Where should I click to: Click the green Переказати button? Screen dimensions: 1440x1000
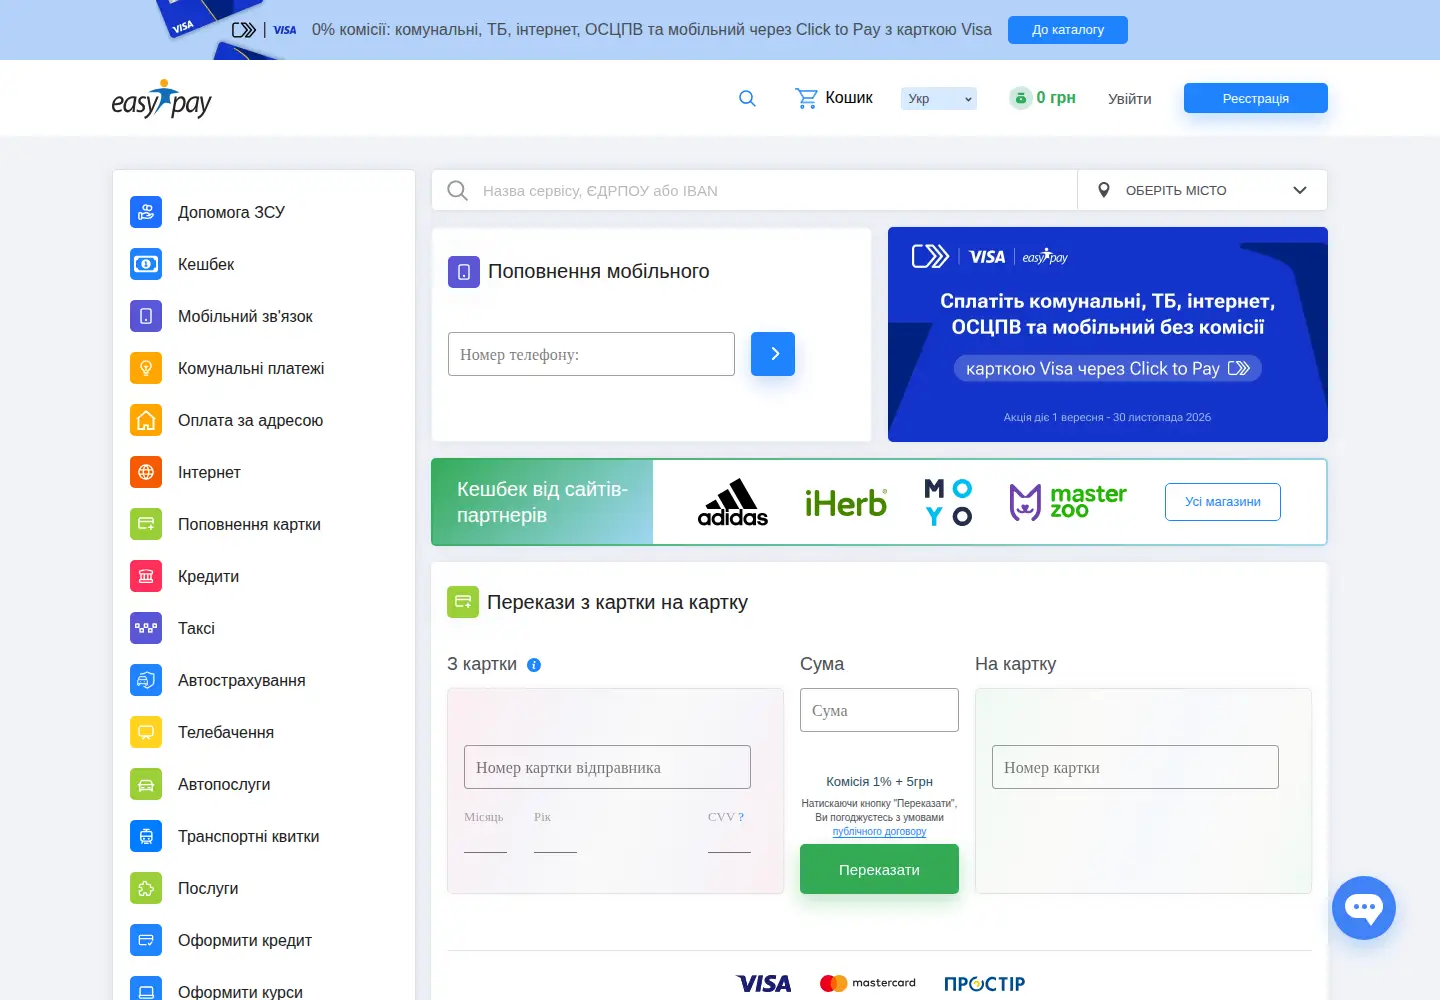click(879, 869)
